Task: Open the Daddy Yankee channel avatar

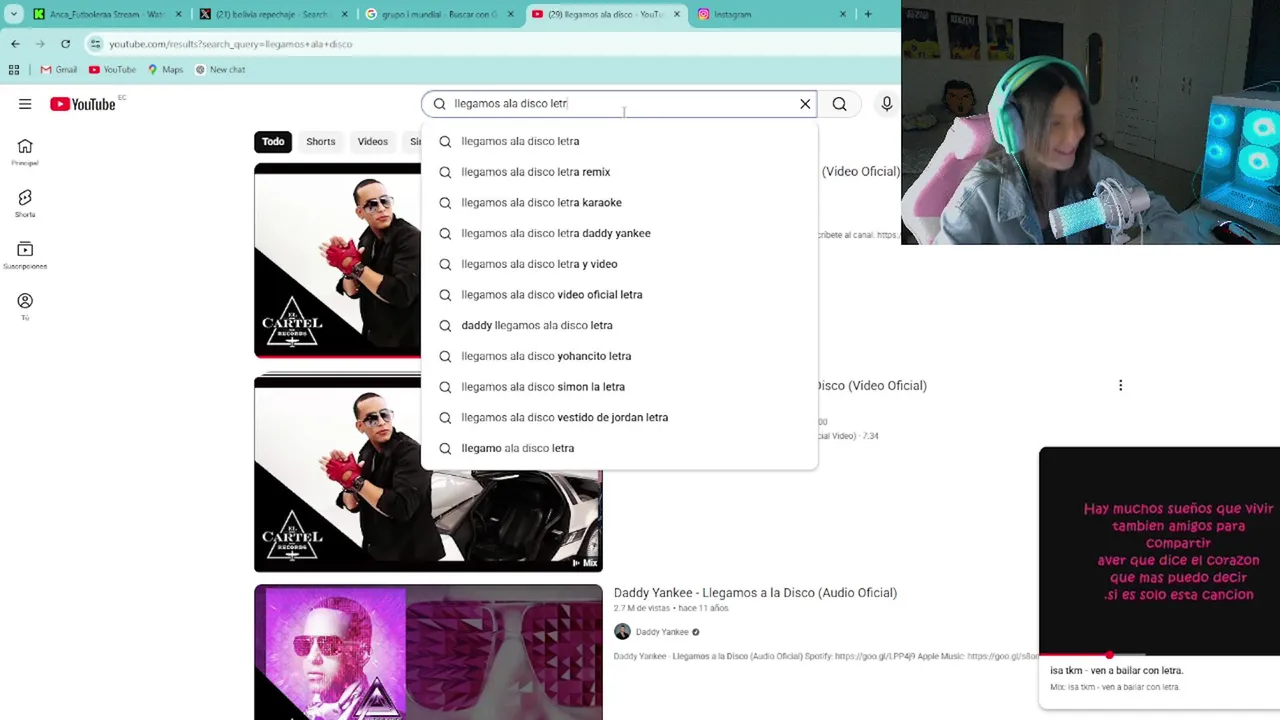Action: pyautogui.click(x=622, y=632)
